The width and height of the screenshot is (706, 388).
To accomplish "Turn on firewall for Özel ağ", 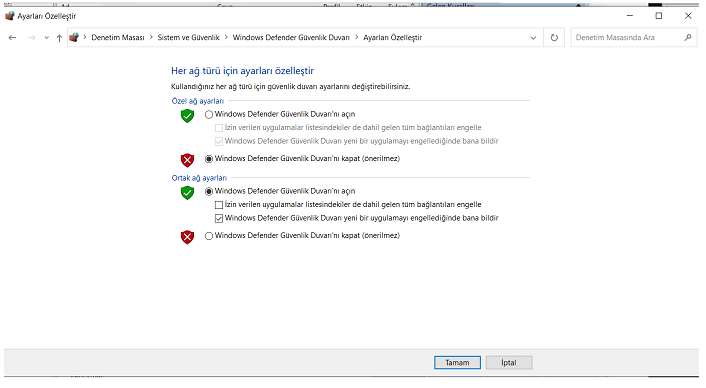I will point(209,115).
